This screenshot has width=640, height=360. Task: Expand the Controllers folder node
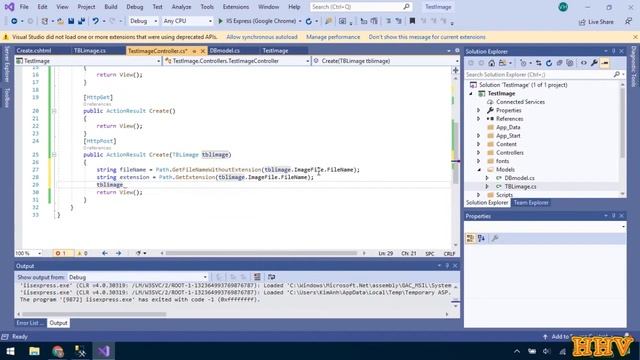479,153
